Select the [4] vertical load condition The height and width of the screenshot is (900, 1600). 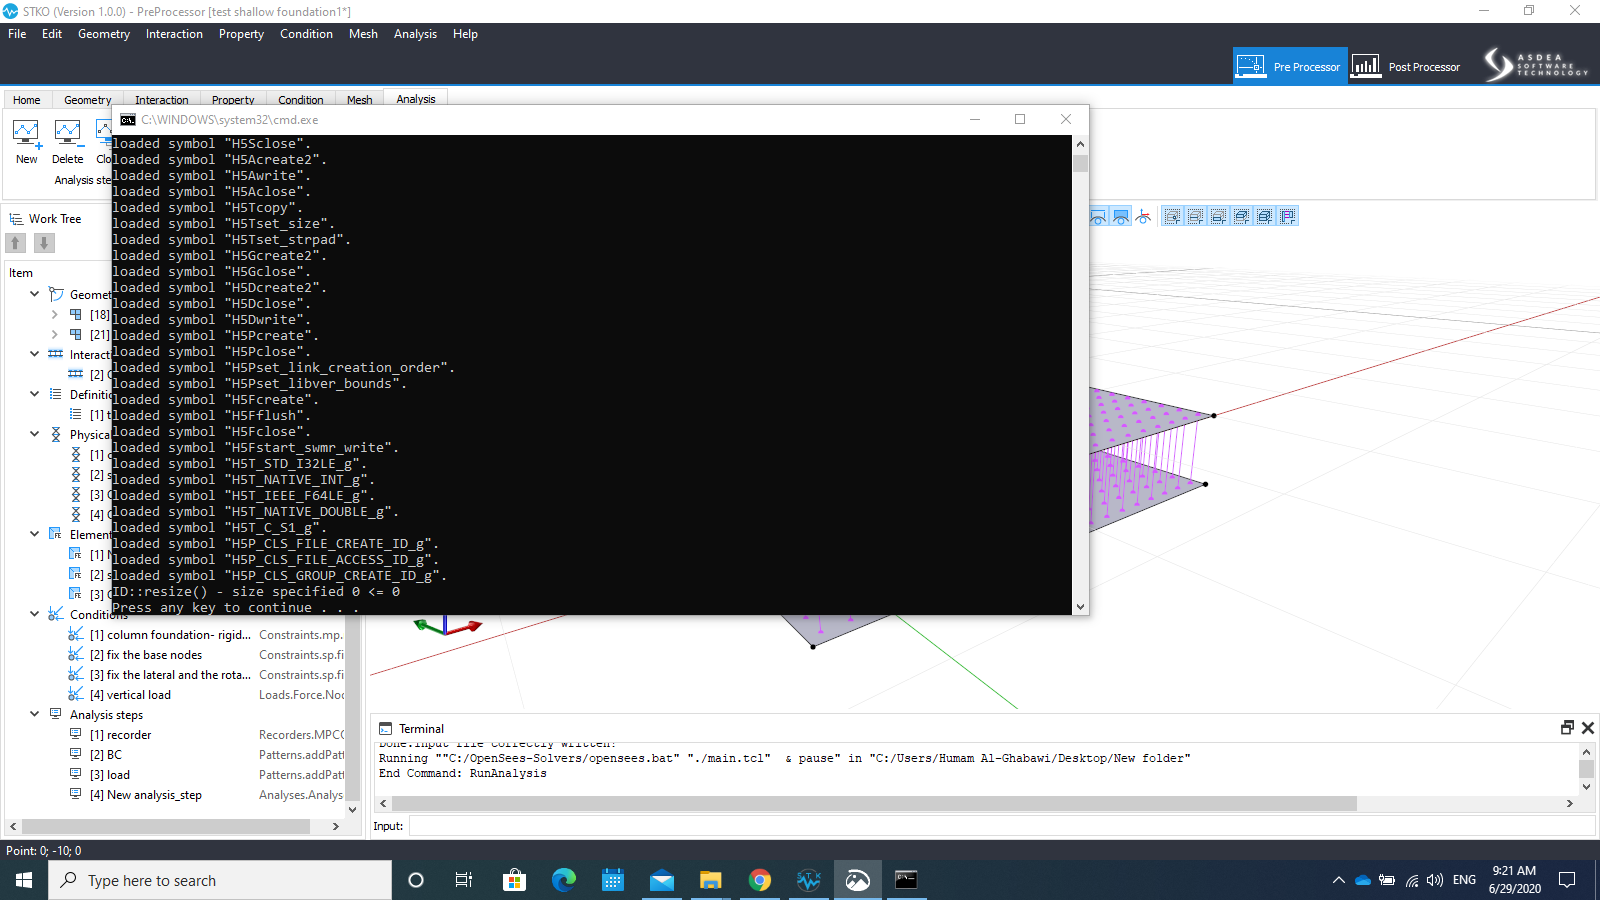[x=135, y=694]
